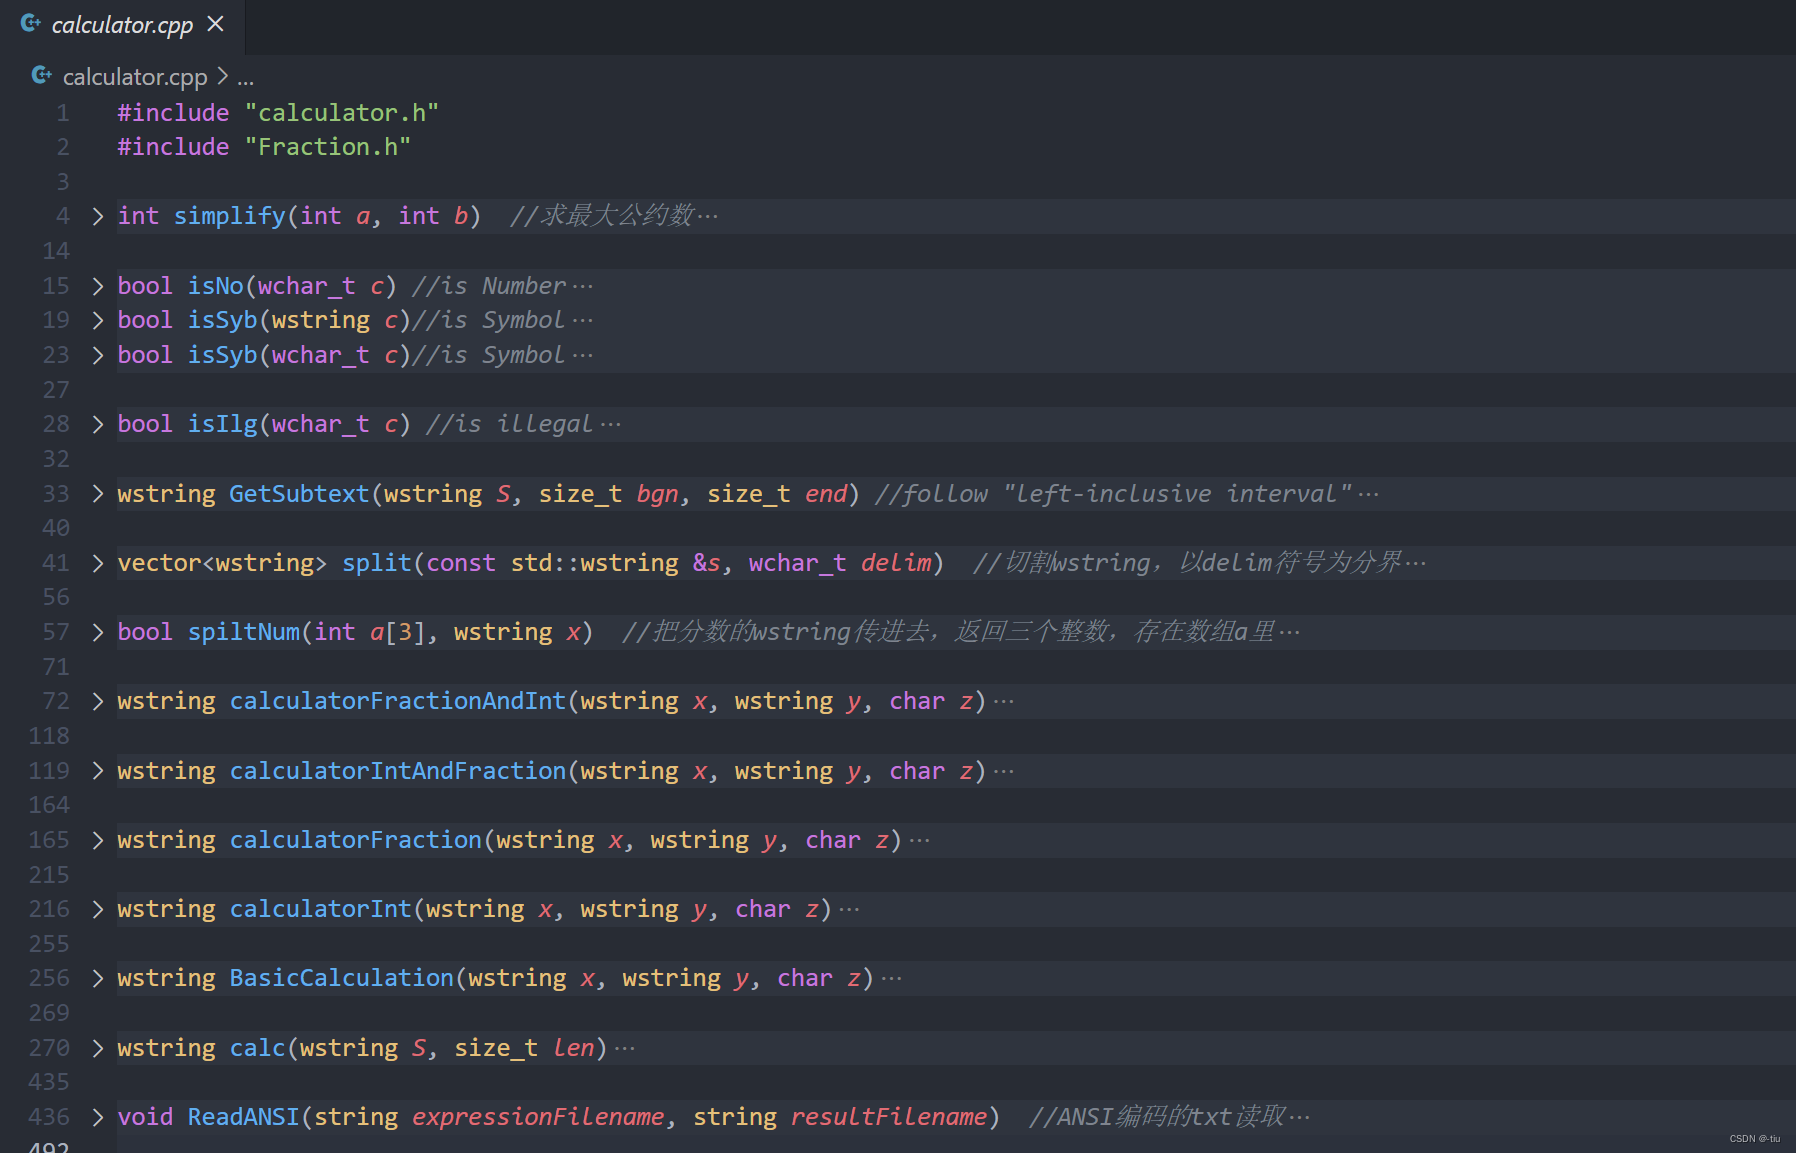Click calculatorFractionAndInt function name
Screen dimensions: 1796x1153
pos(398,701)
